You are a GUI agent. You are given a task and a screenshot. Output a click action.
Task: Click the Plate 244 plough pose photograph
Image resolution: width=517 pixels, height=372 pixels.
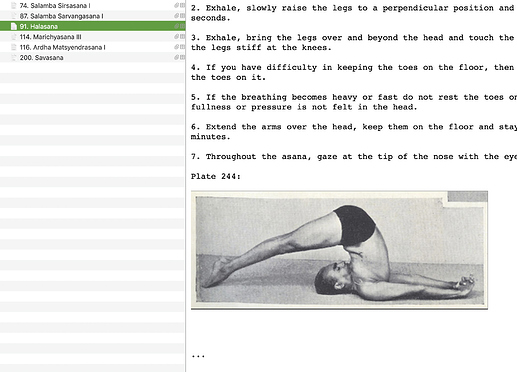coord(339,250)
